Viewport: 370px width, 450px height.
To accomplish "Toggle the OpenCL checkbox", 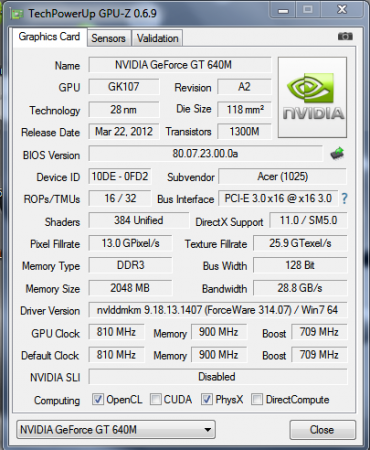I will click(98, 399).
